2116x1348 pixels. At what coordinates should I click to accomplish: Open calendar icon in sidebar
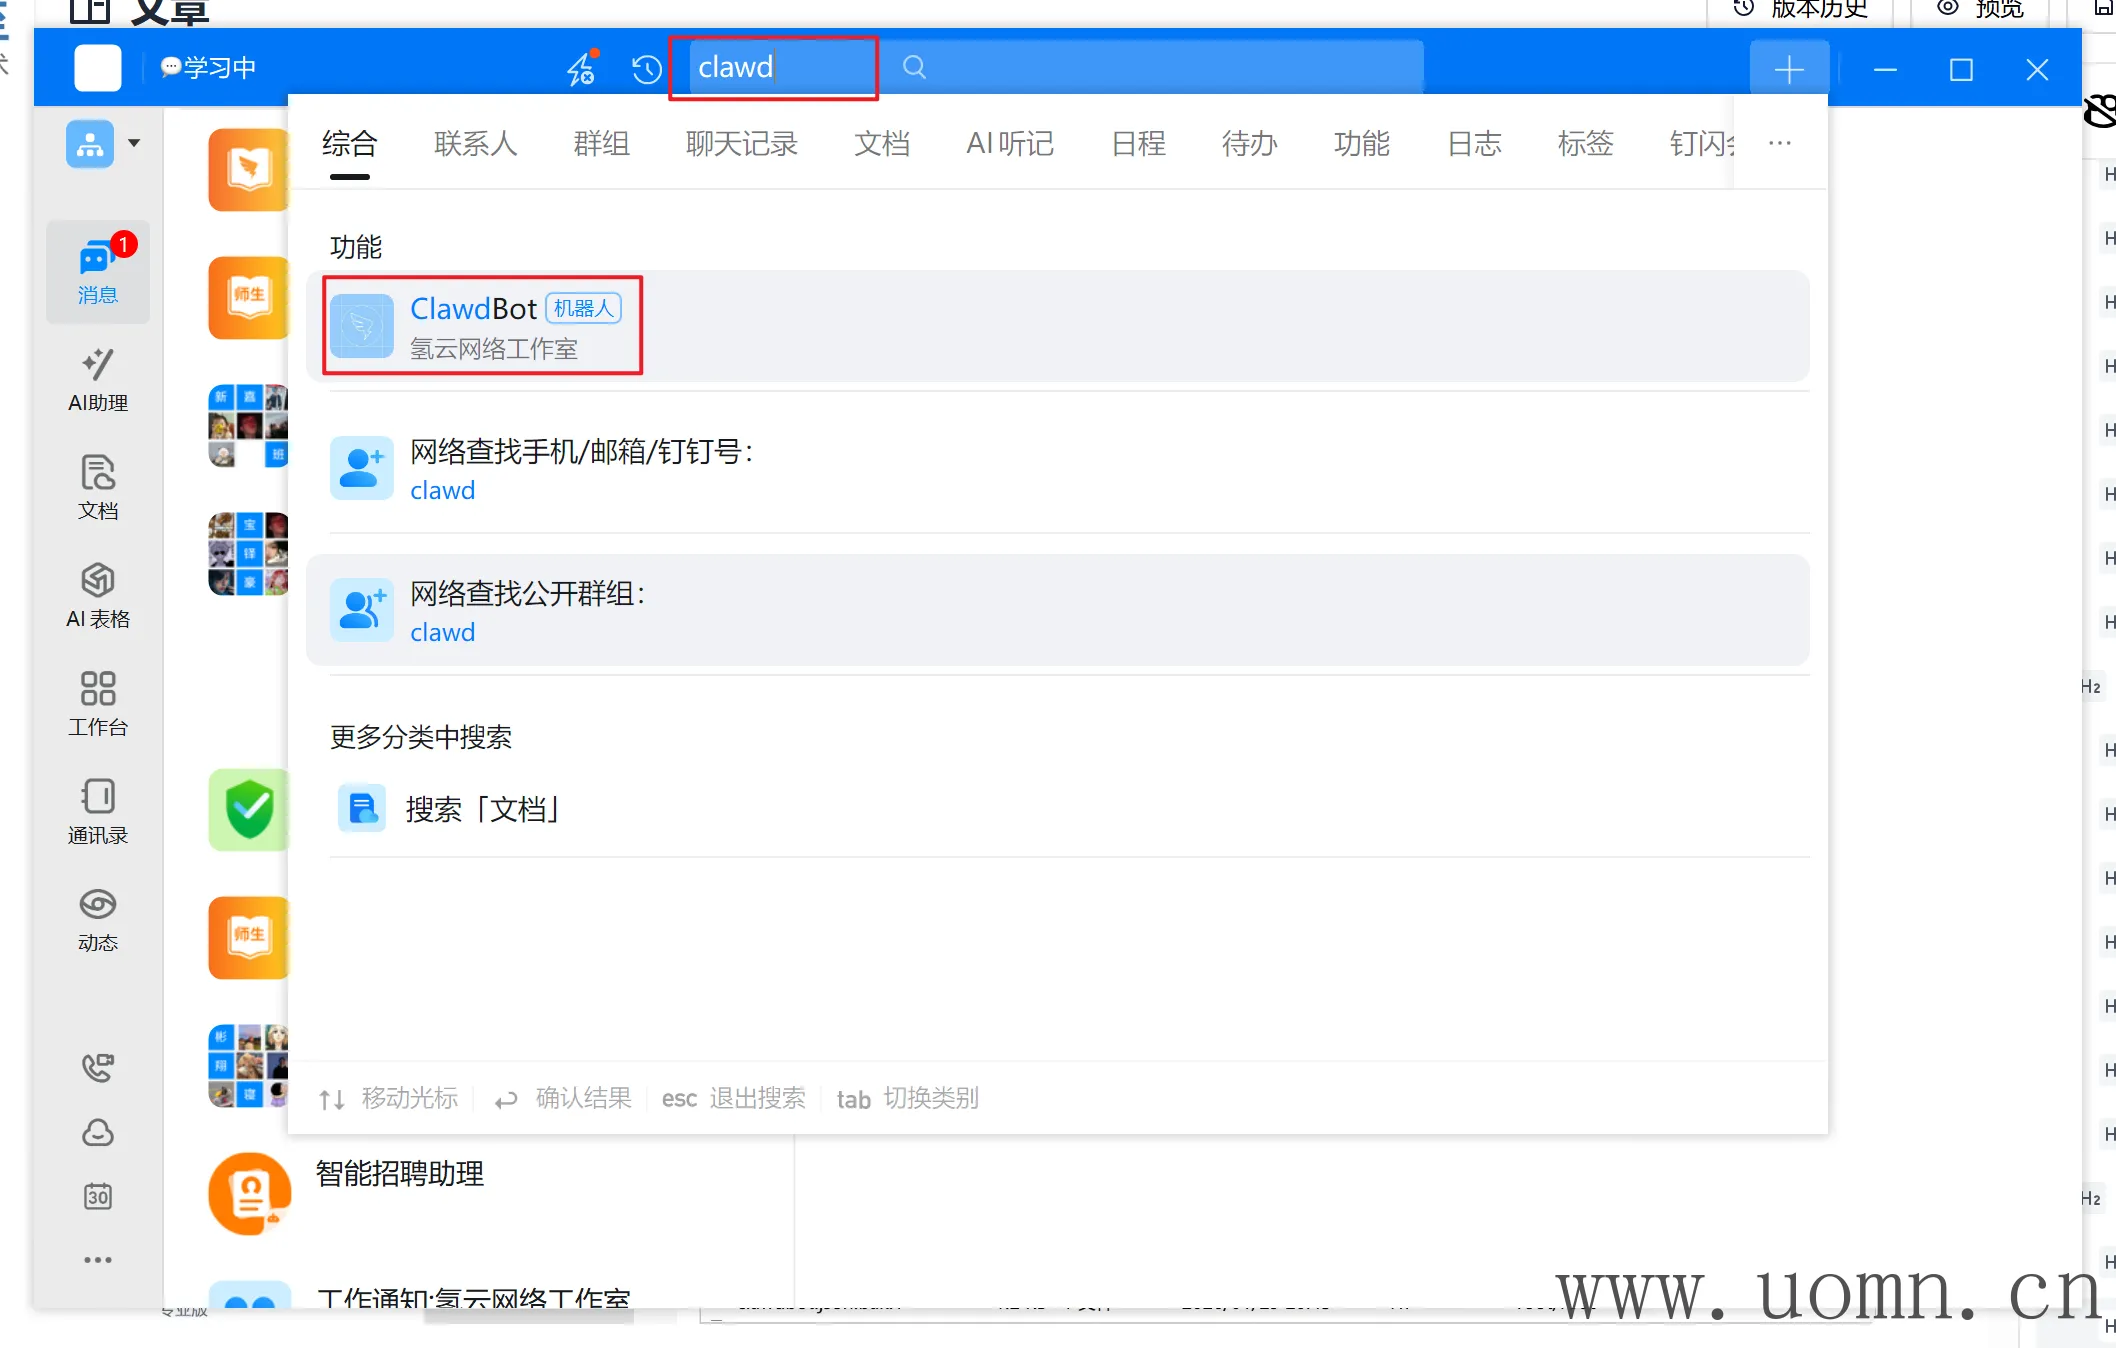point(97,1196)
